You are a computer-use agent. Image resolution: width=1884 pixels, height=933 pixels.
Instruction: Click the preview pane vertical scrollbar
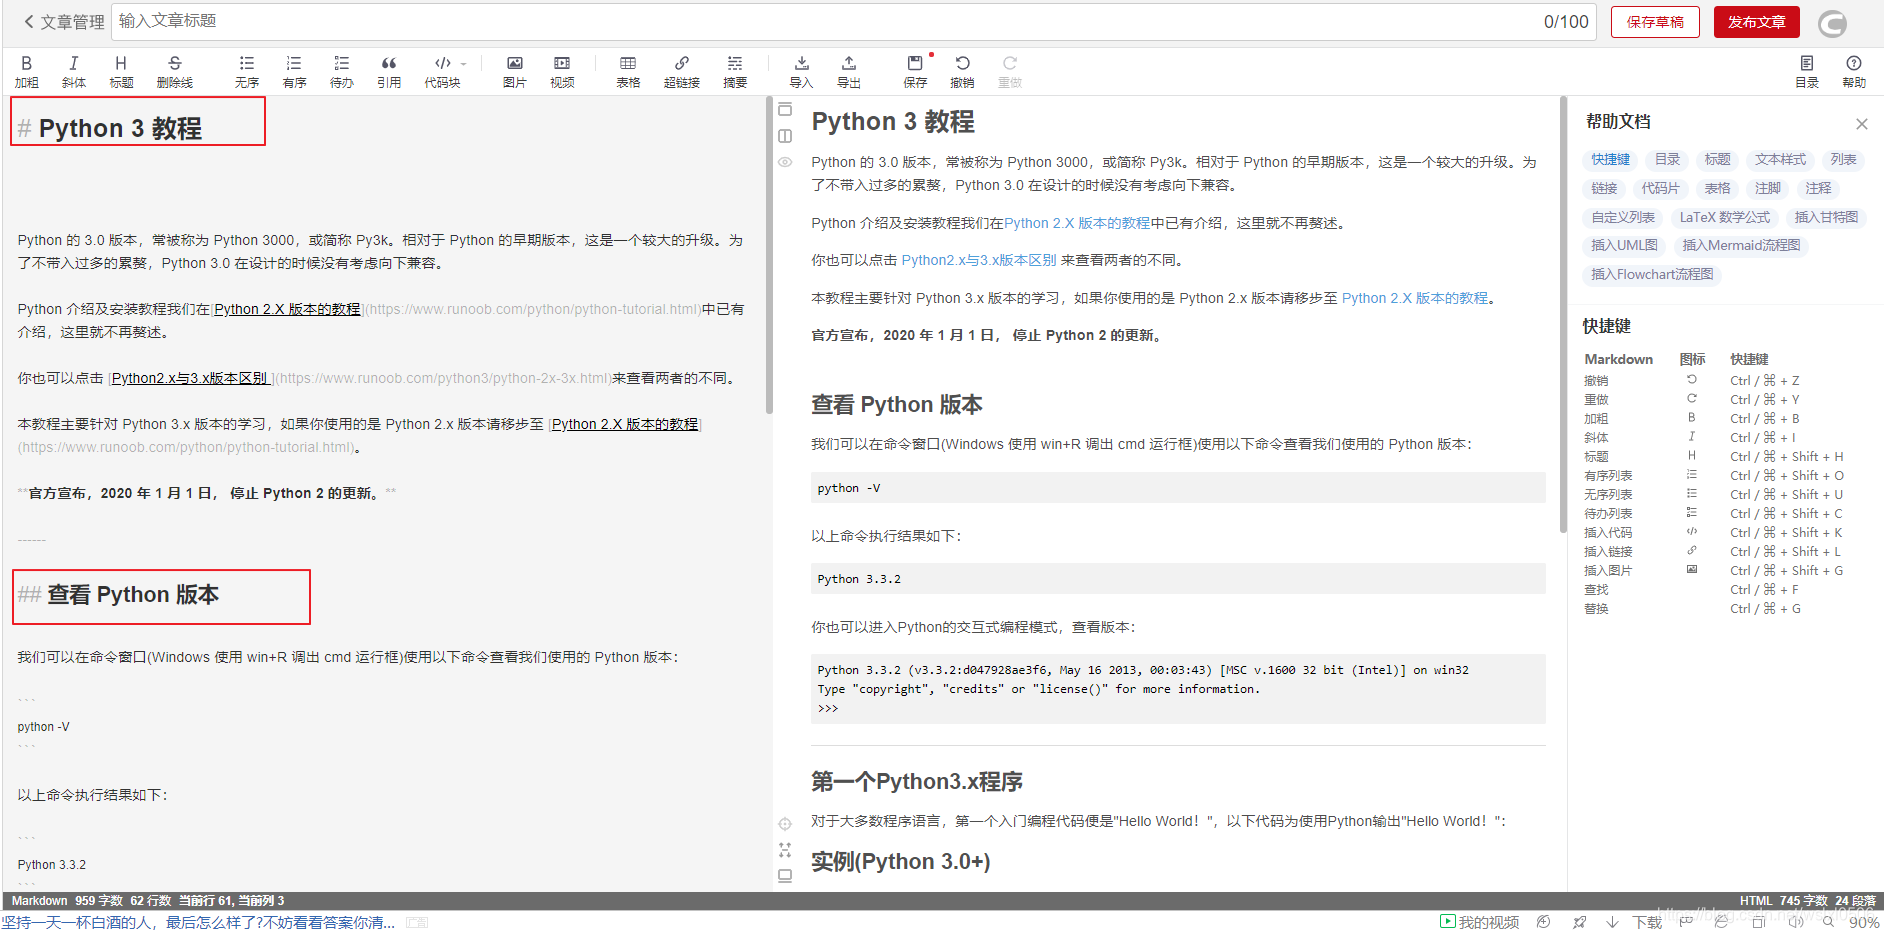(1562, 315)
